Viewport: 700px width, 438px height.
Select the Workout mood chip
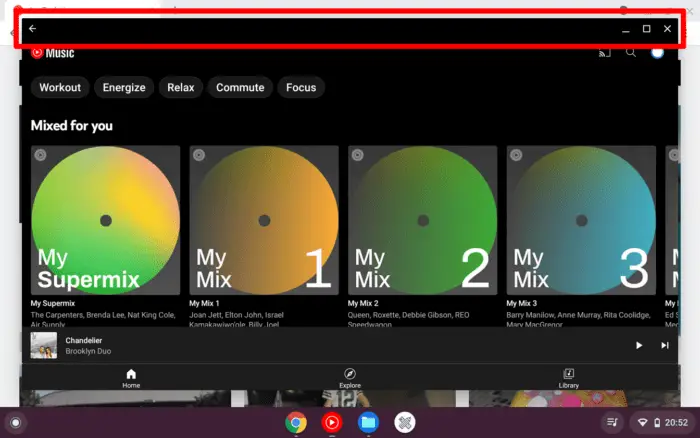[x=60, y=88]
